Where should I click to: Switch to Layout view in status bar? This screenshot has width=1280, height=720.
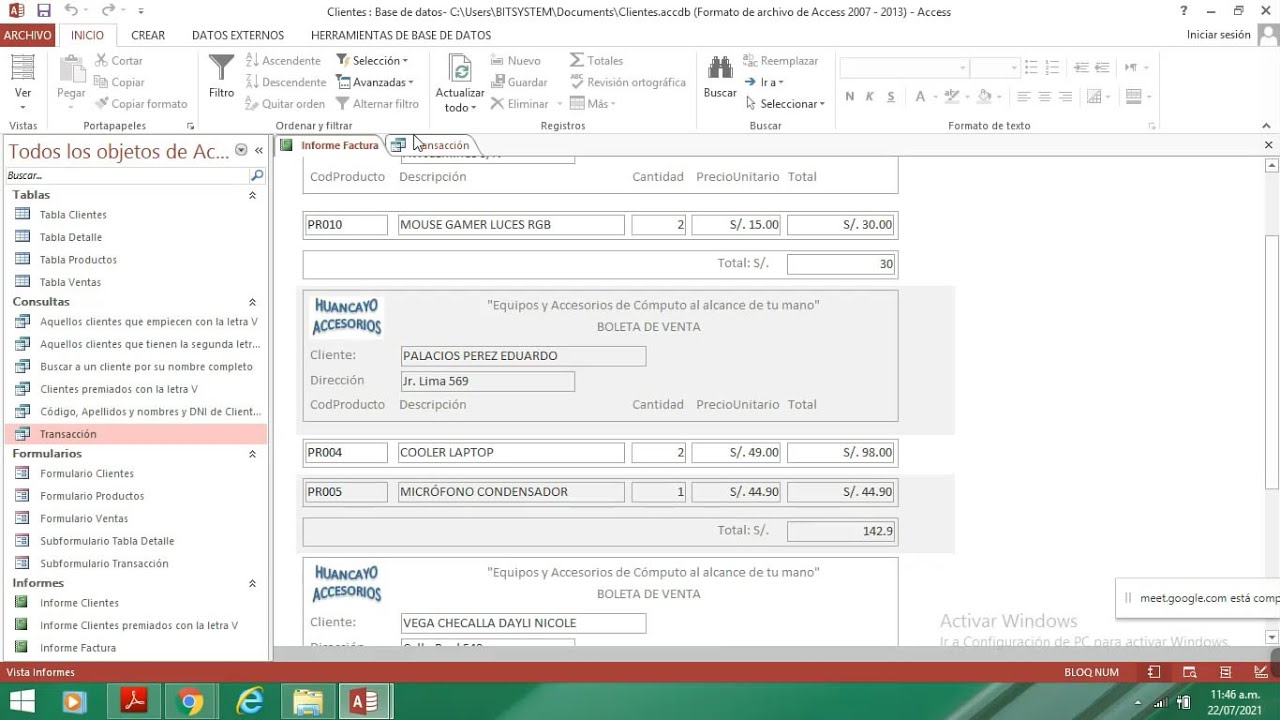[x=1225, y=672]
